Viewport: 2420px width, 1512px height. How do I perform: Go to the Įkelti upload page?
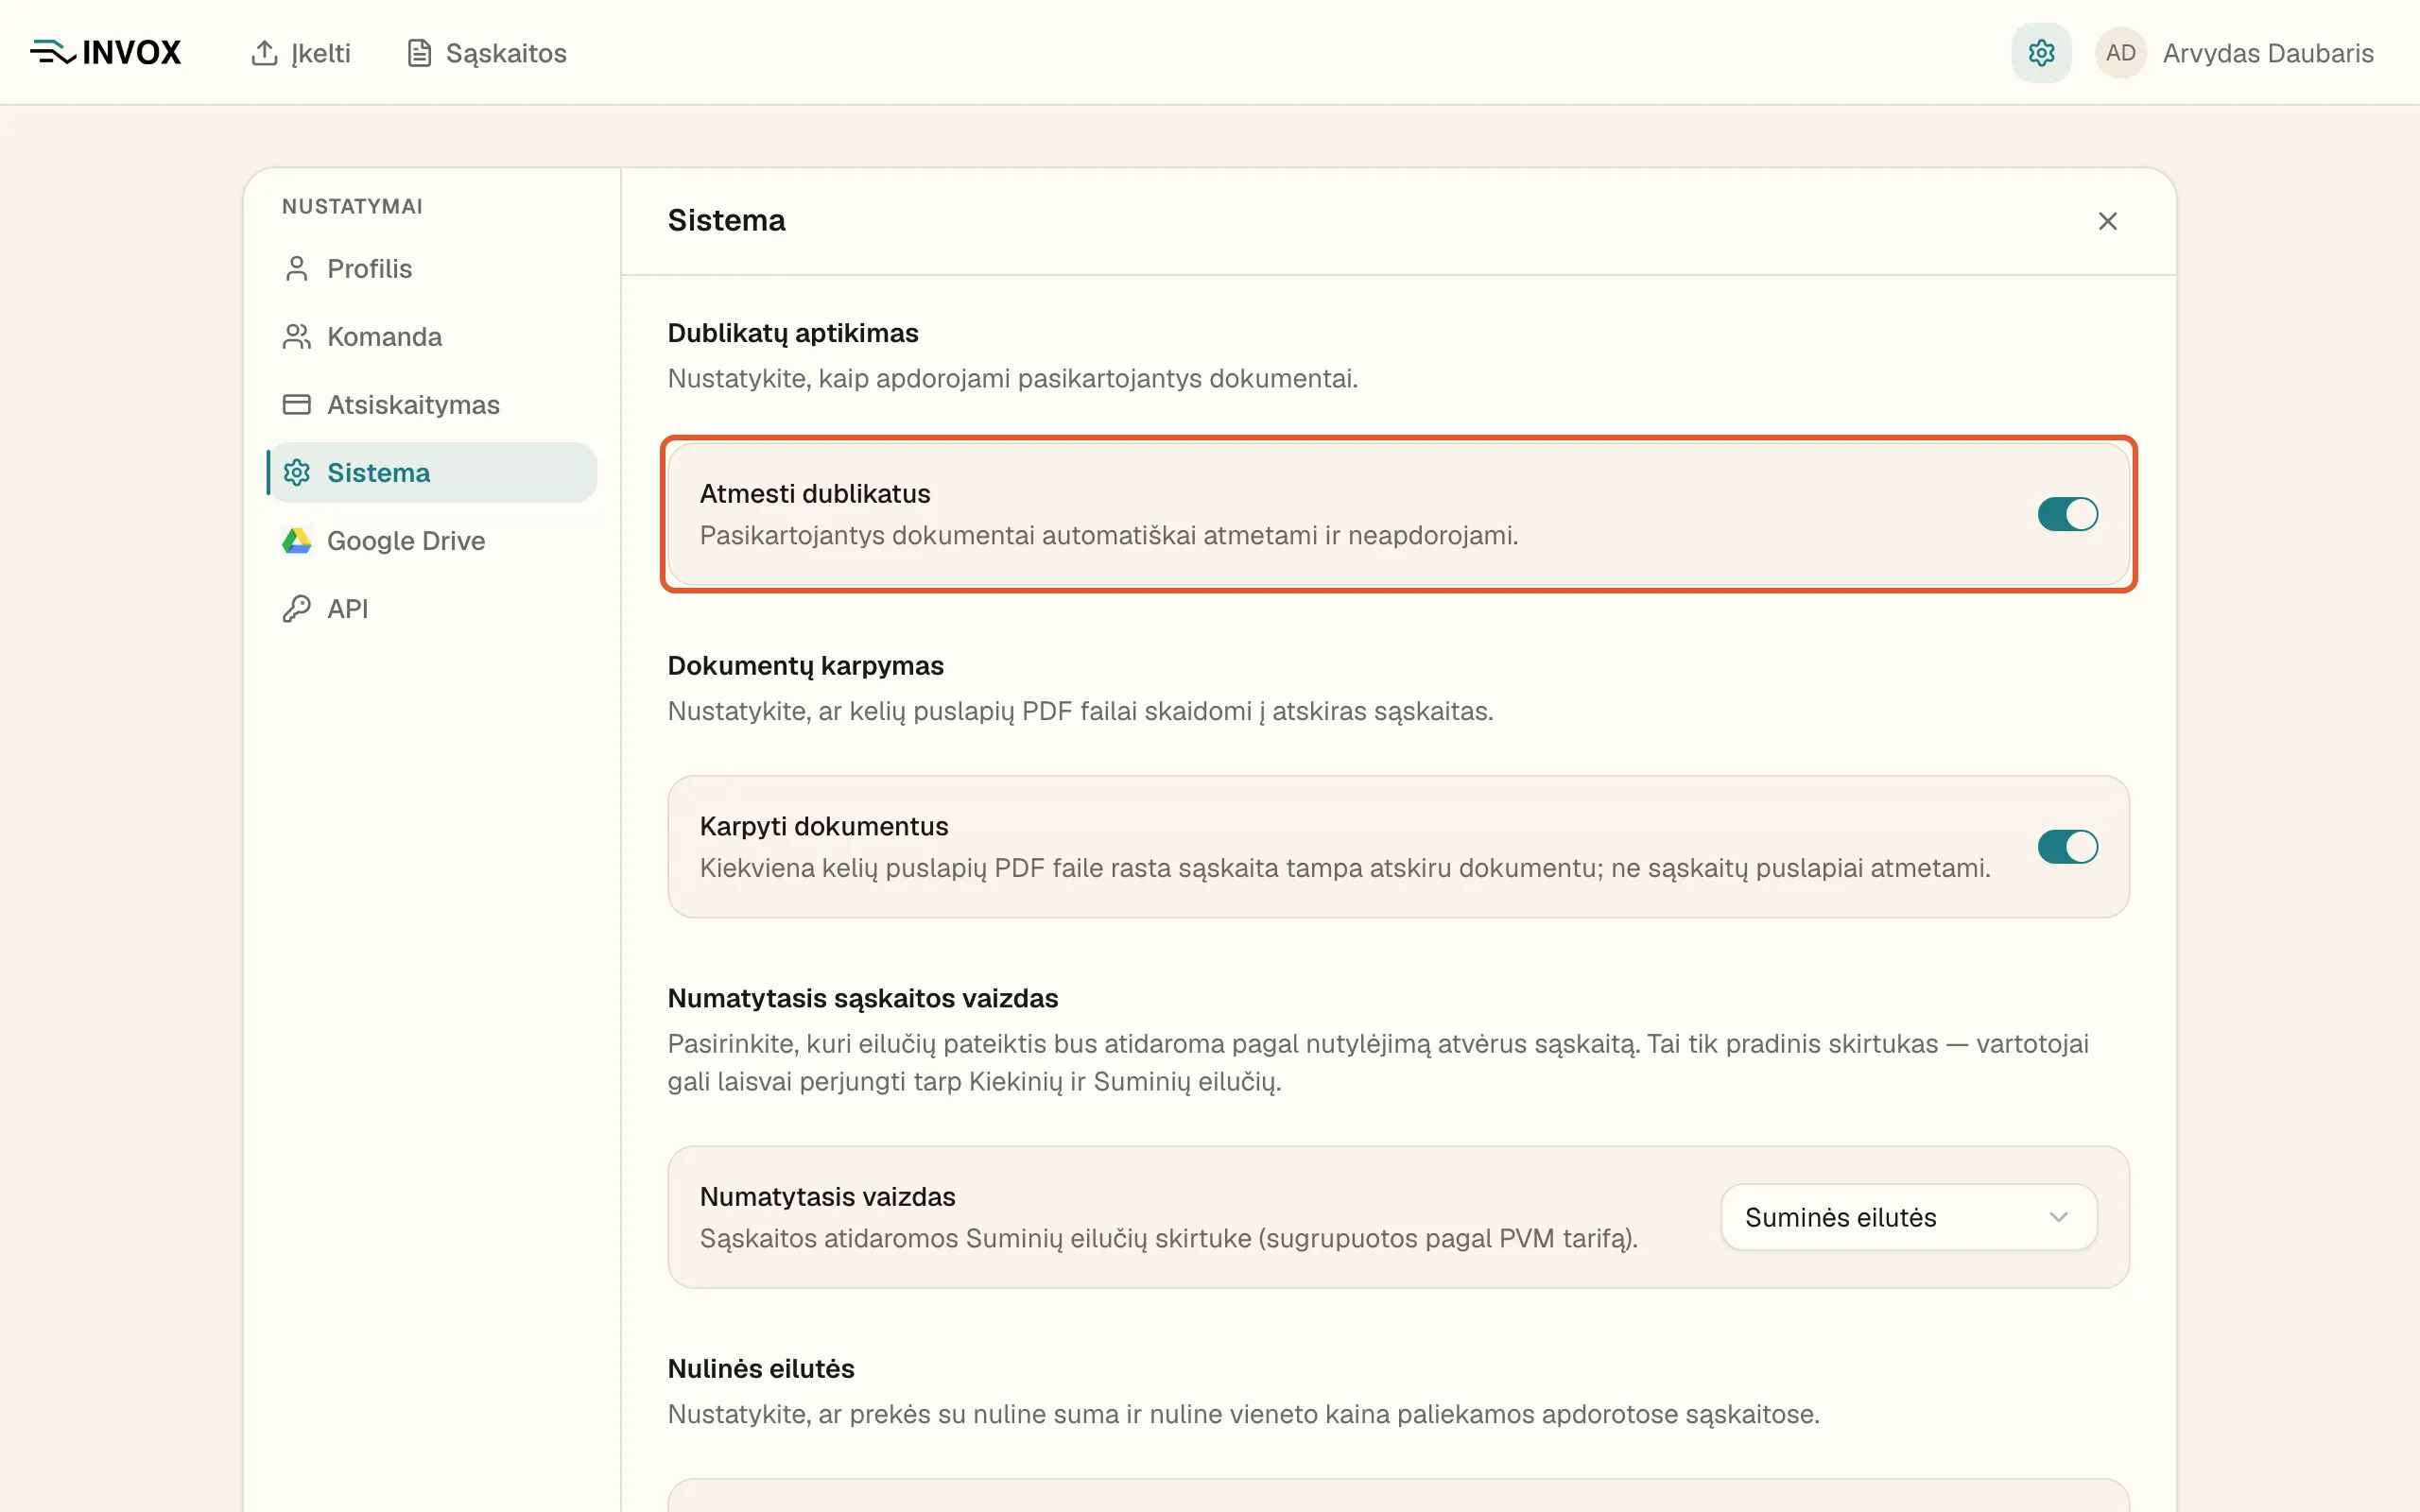(301, 53)
